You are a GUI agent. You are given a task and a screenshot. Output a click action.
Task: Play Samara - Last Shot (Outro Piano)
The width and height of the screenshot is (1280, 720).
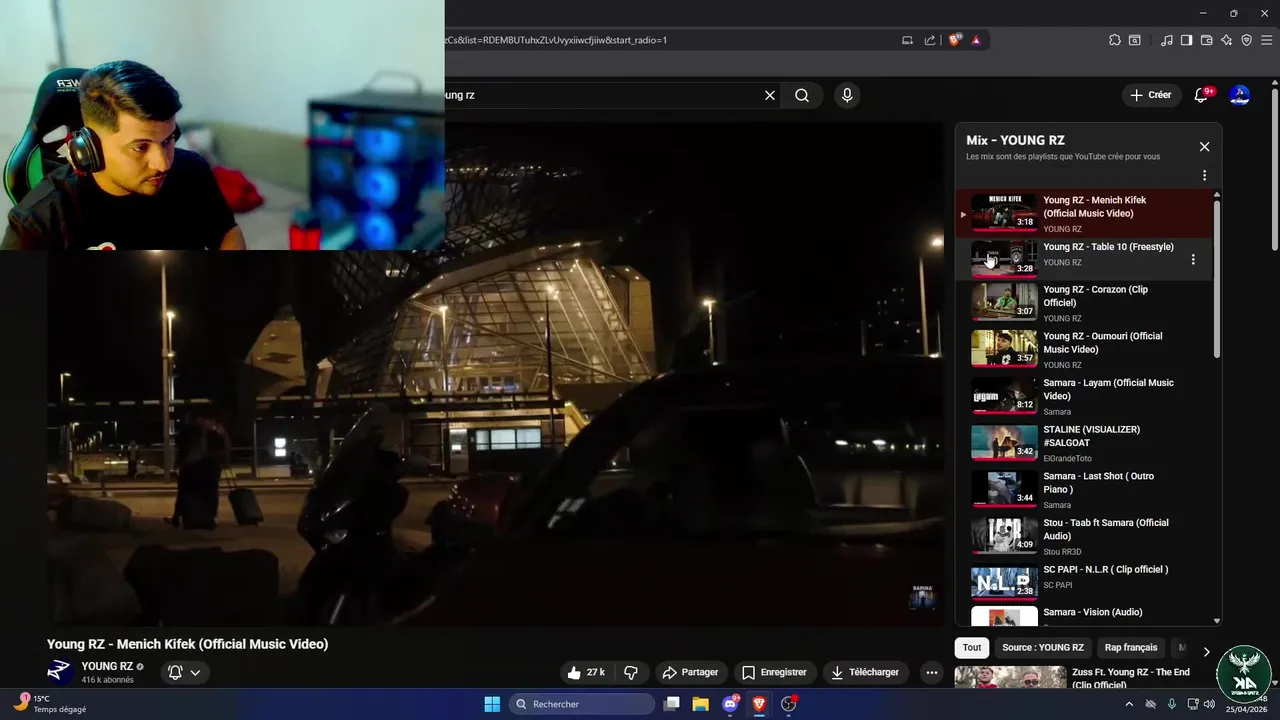tap(1085, 490)
